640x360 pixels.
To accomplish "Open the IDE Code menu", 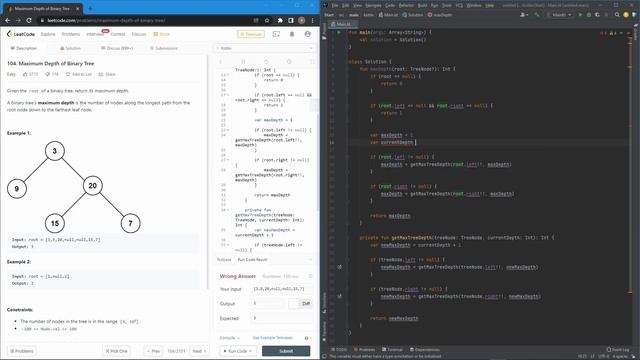I will [x=390, y=5].
